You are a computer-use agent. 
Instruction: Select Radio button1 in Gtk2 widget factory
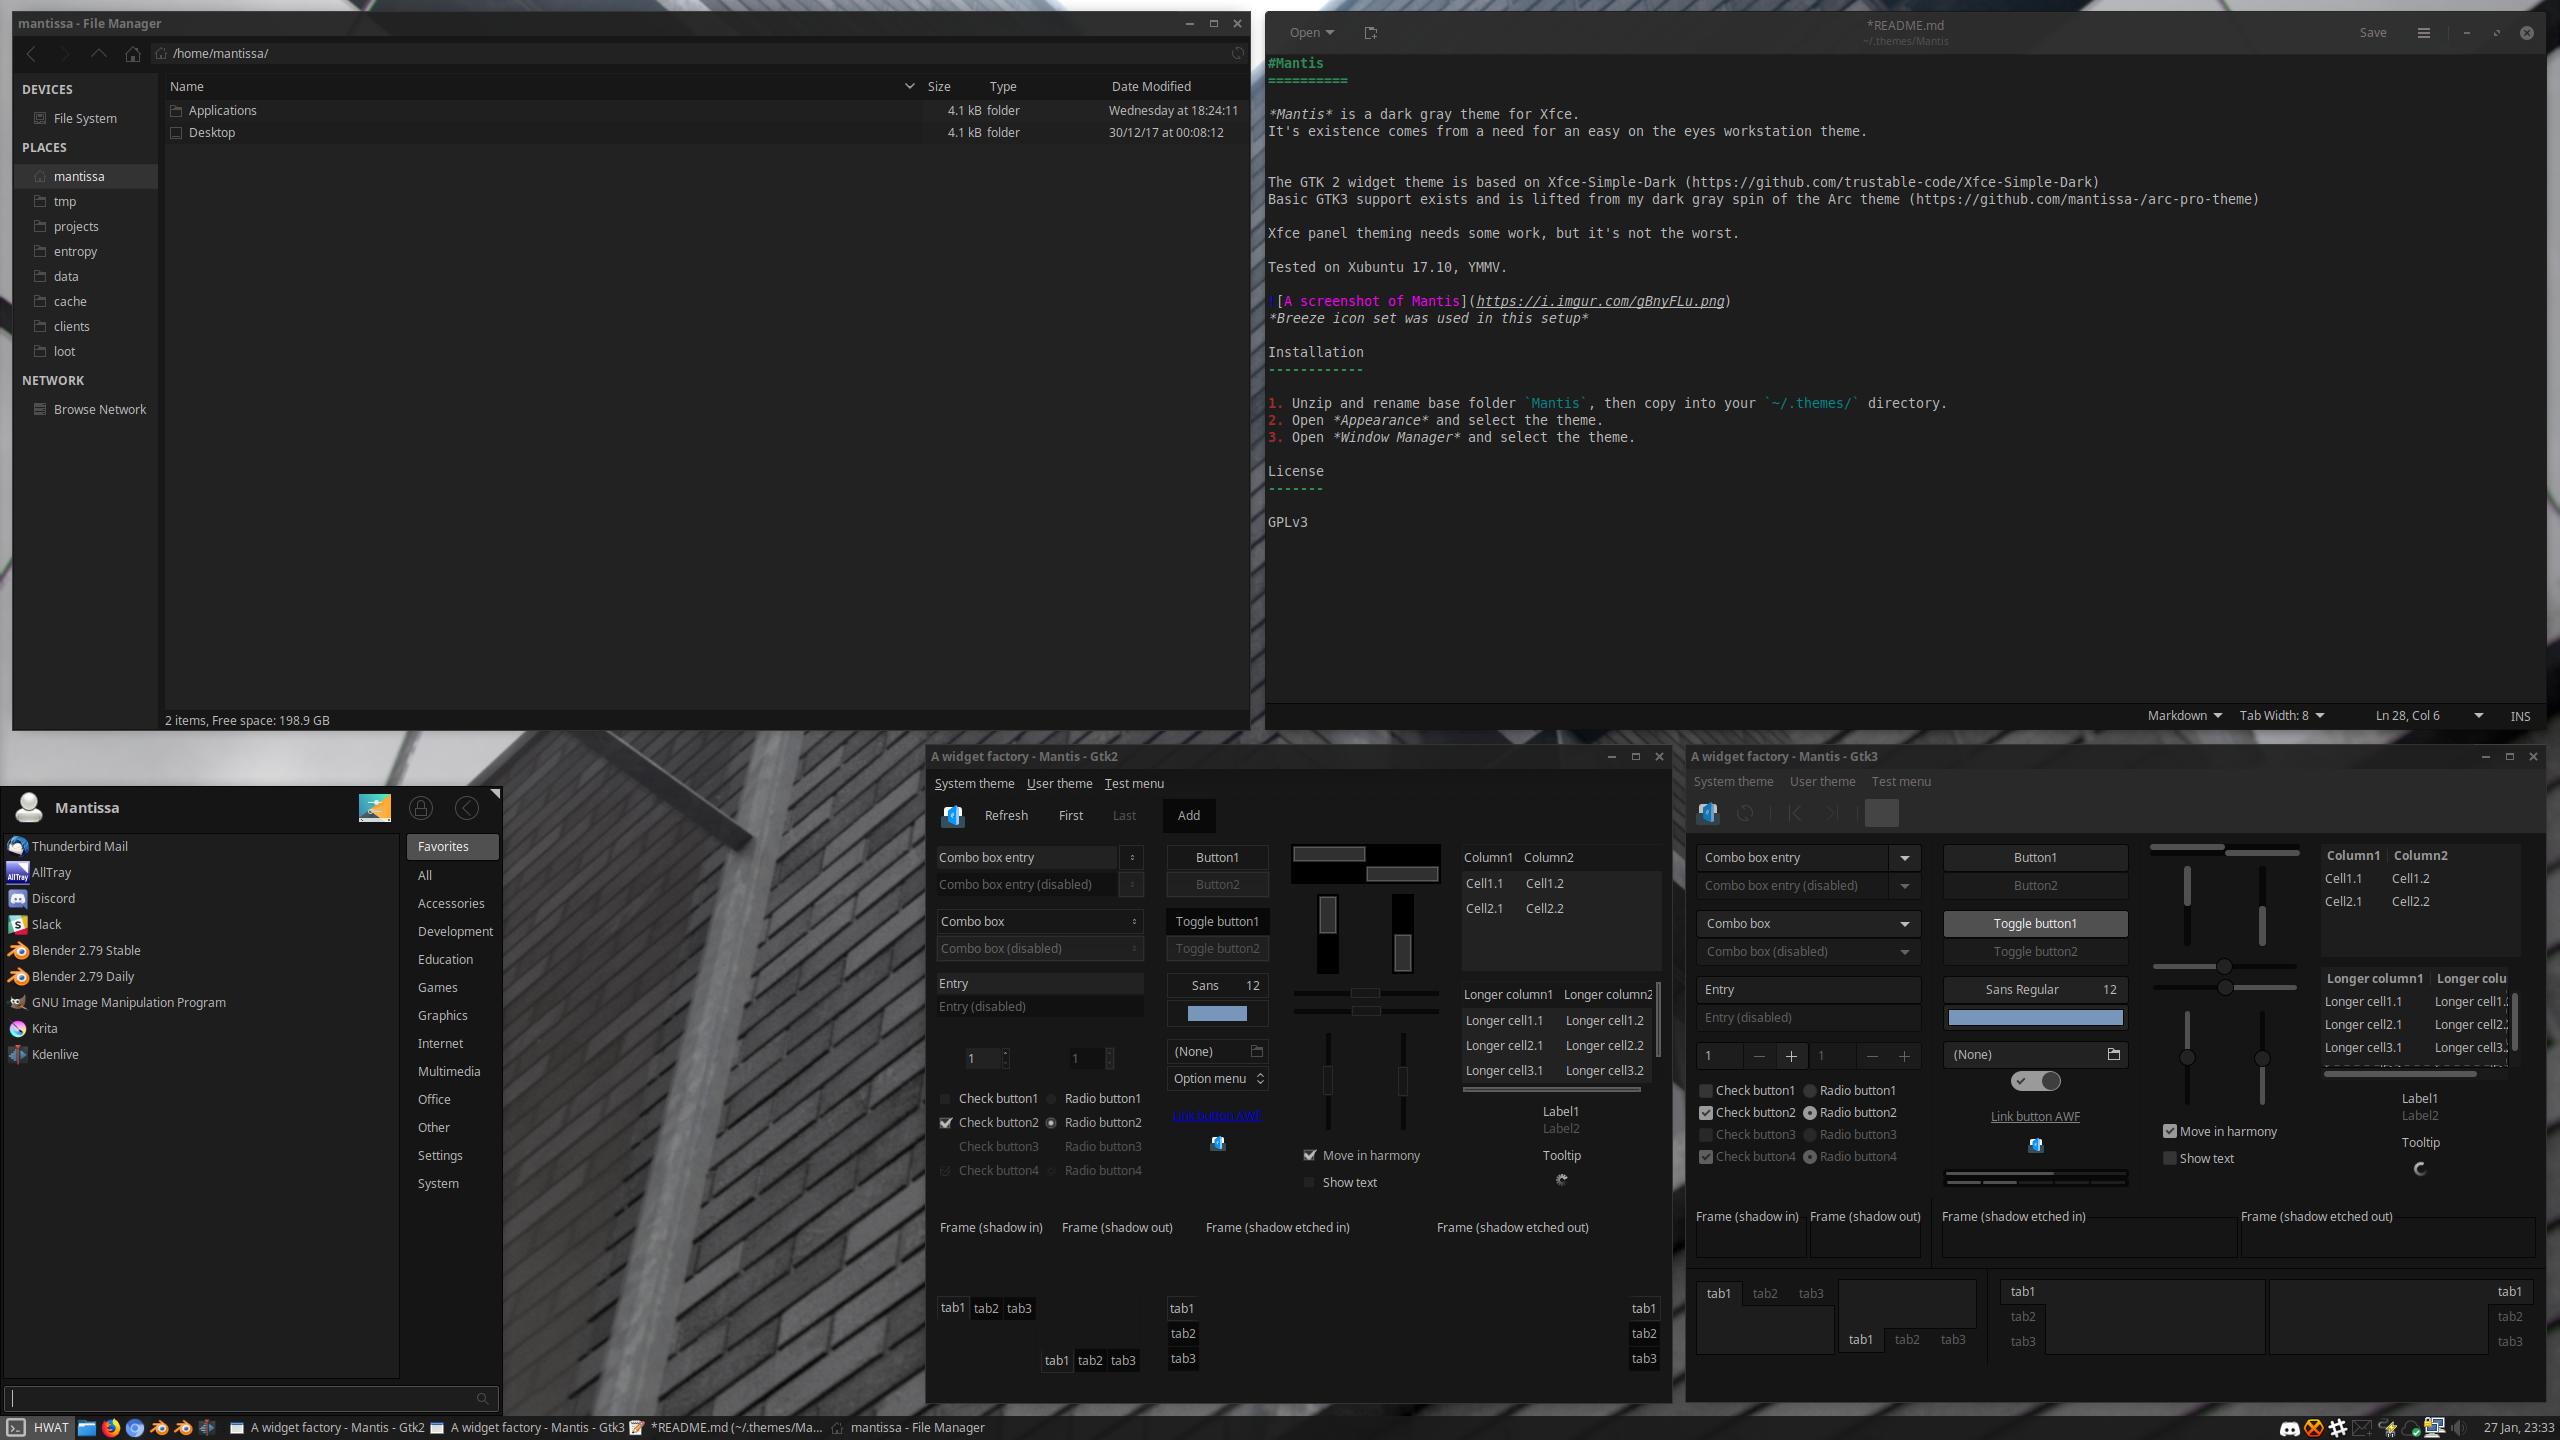coord(1052,1099)
